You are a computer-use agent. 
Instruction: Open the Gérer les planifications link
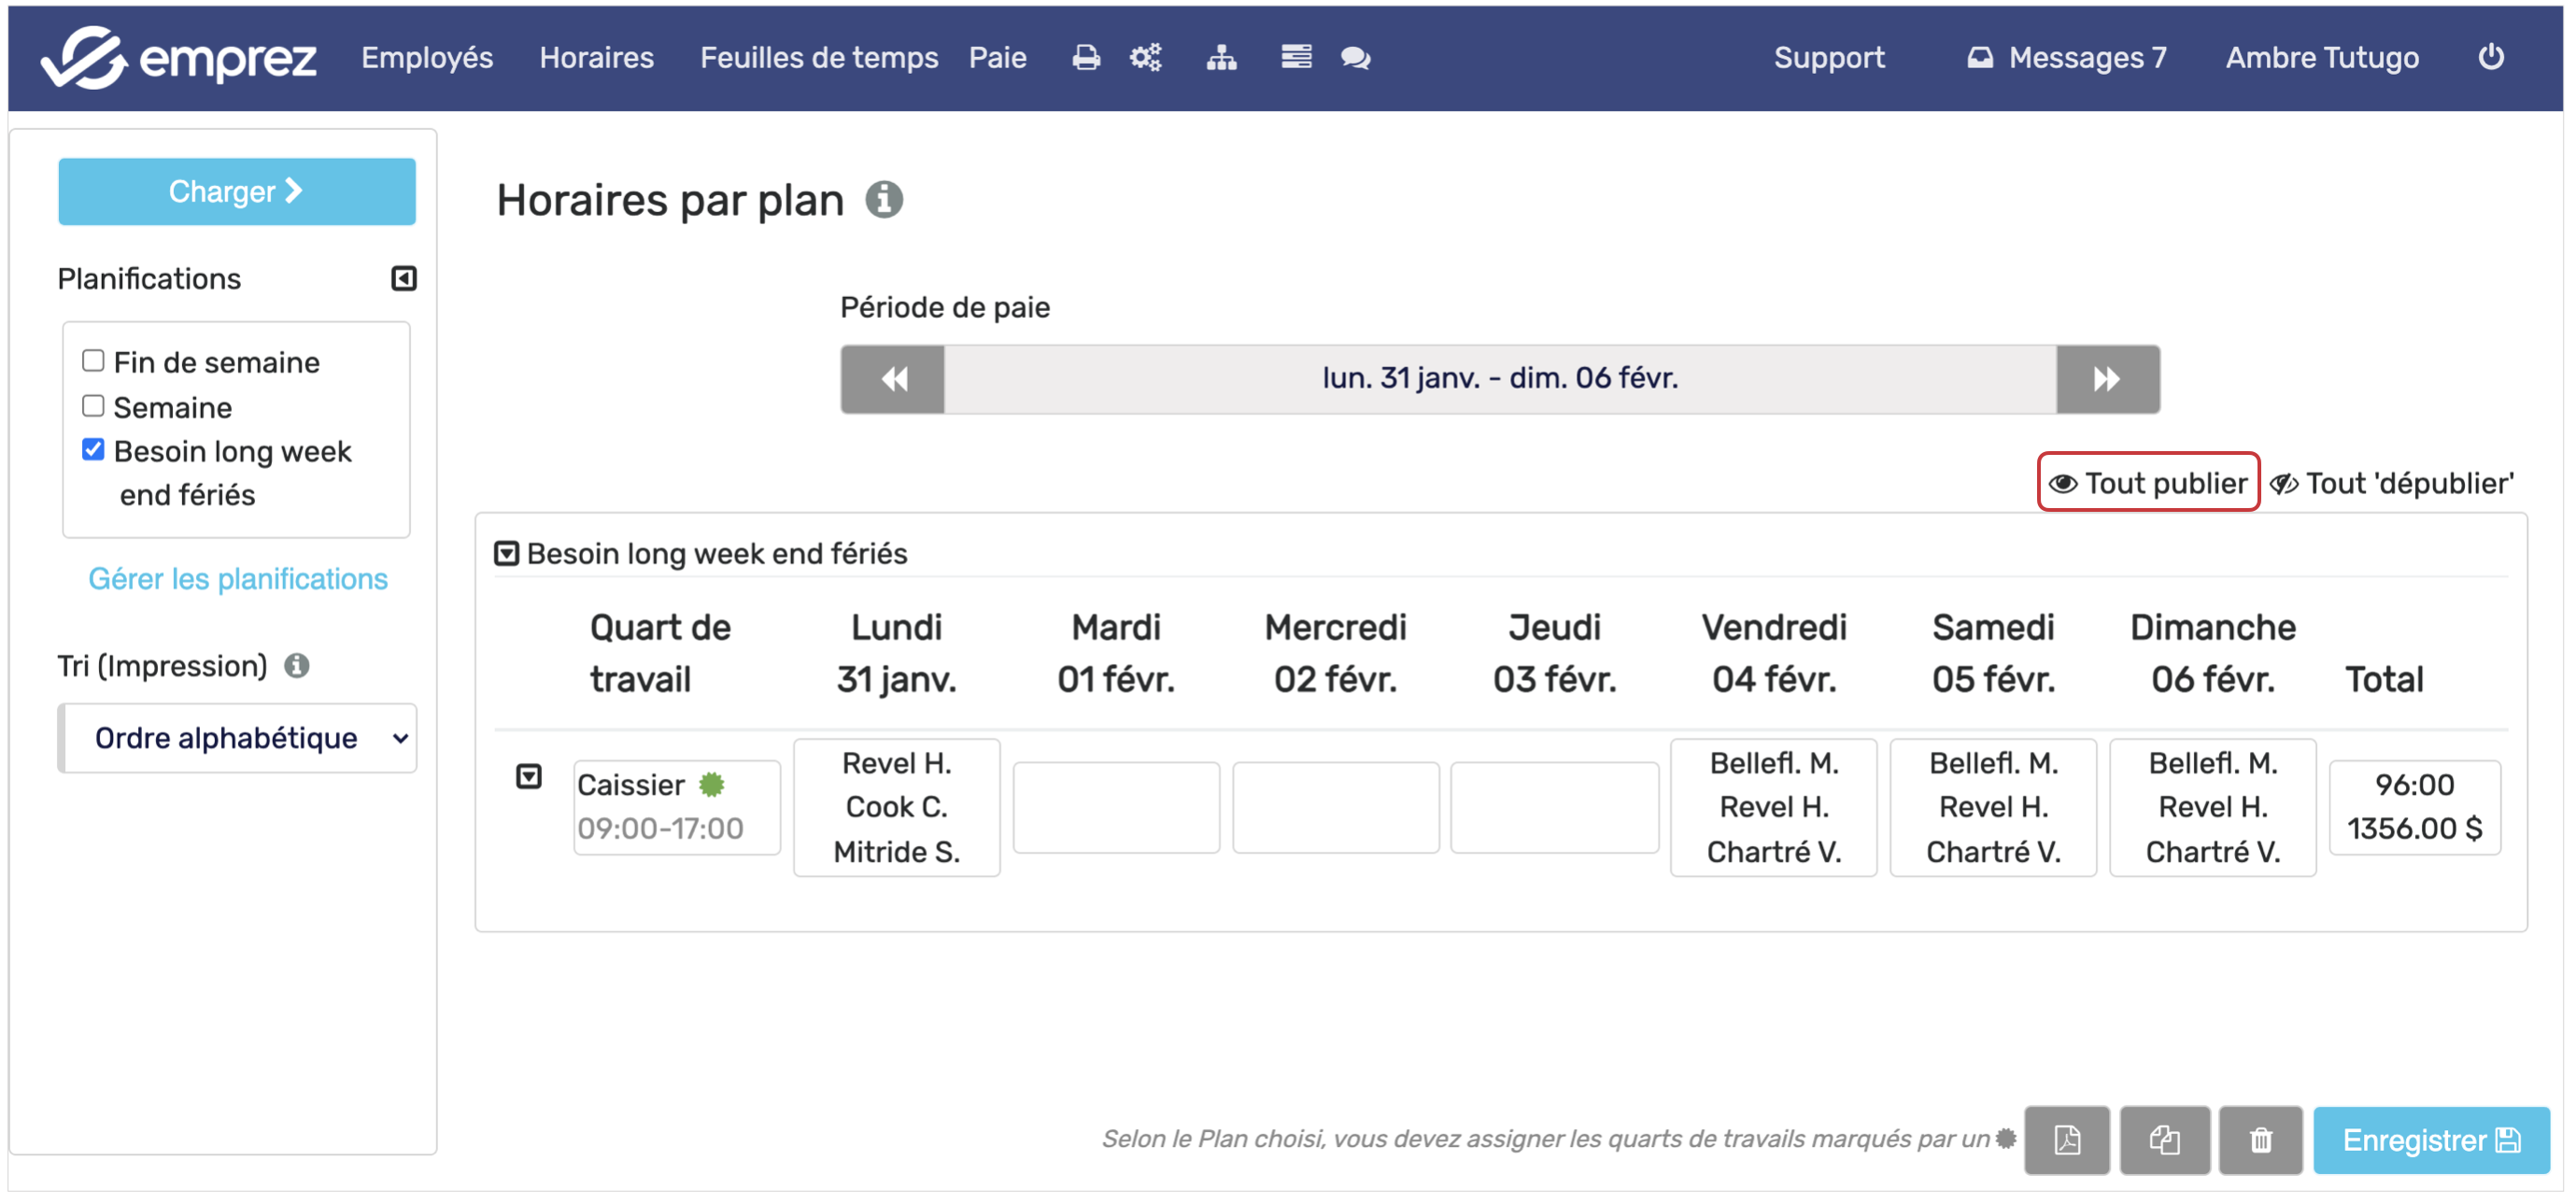[x=238, y=578]
